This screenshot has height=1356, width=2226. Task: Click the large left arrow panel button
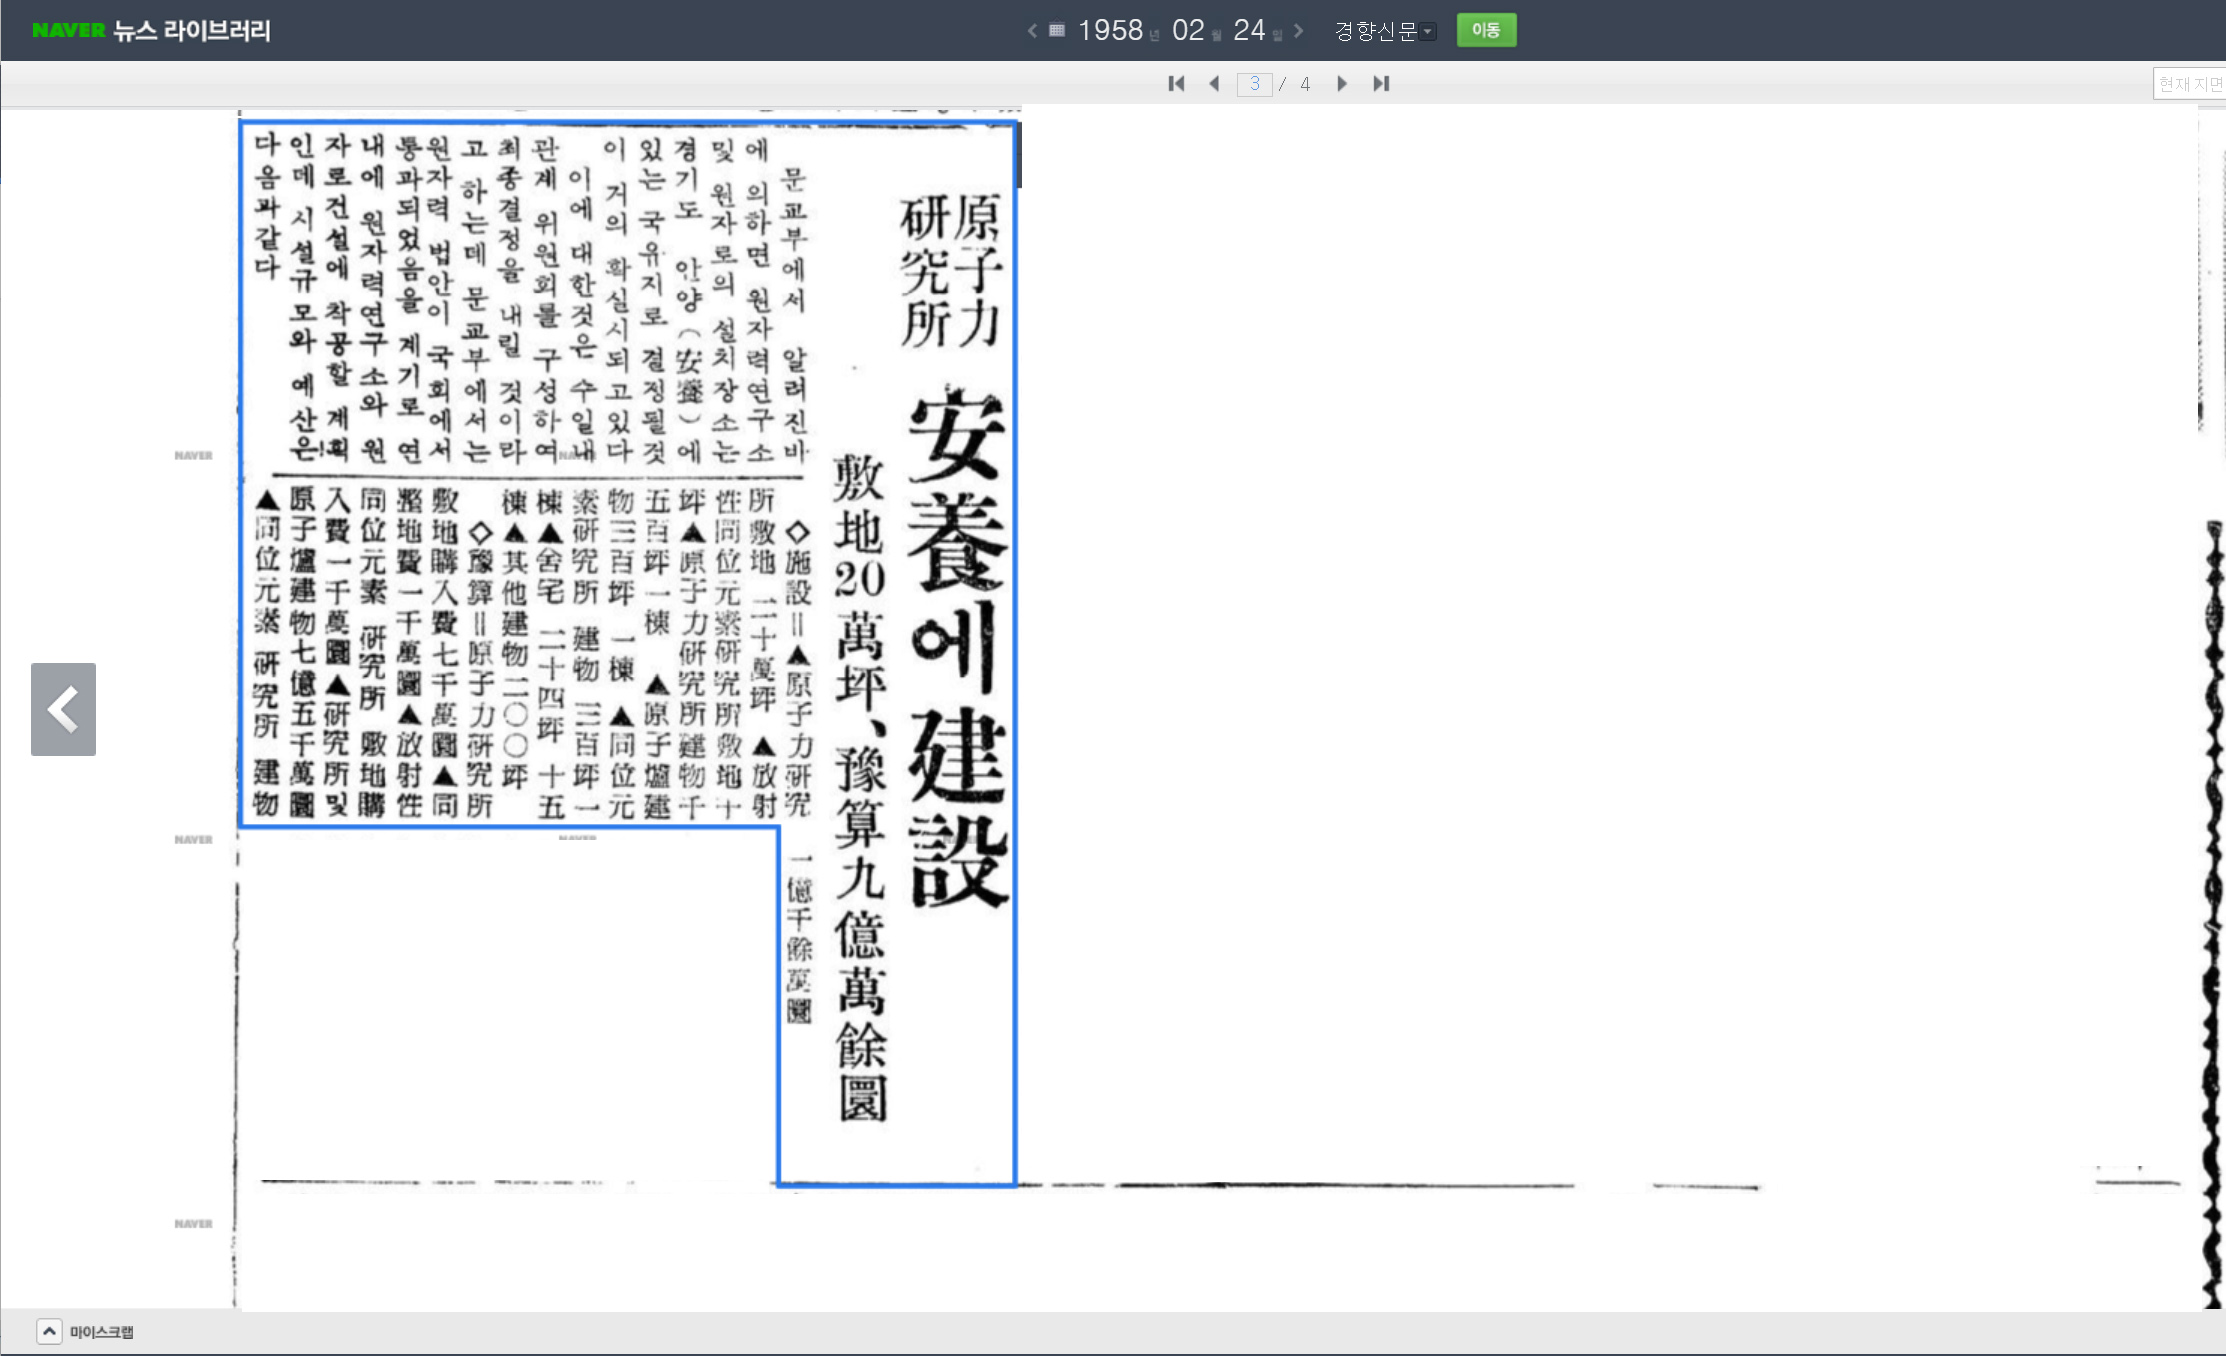tap(63, 709)
